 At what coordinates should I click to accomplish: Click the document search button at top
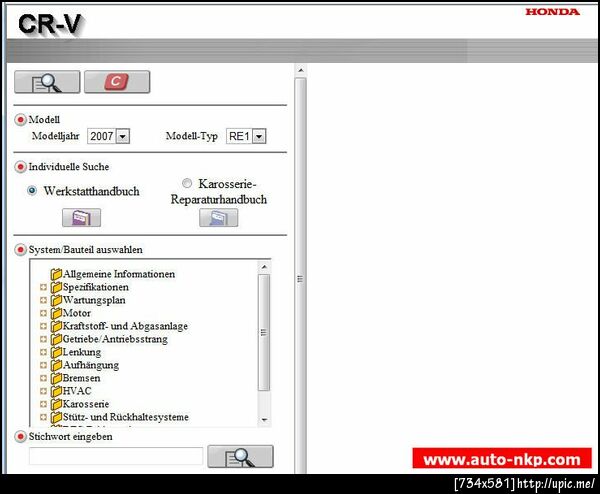click(x=47, y=82)
